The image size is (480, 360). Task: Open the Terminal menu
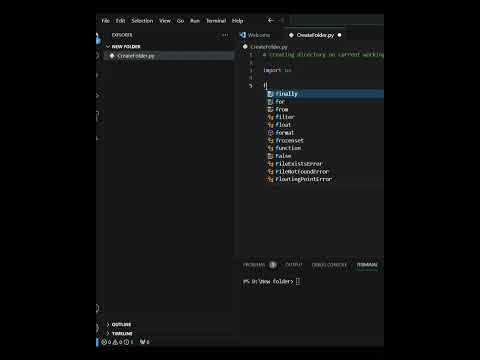pos(216,21)
